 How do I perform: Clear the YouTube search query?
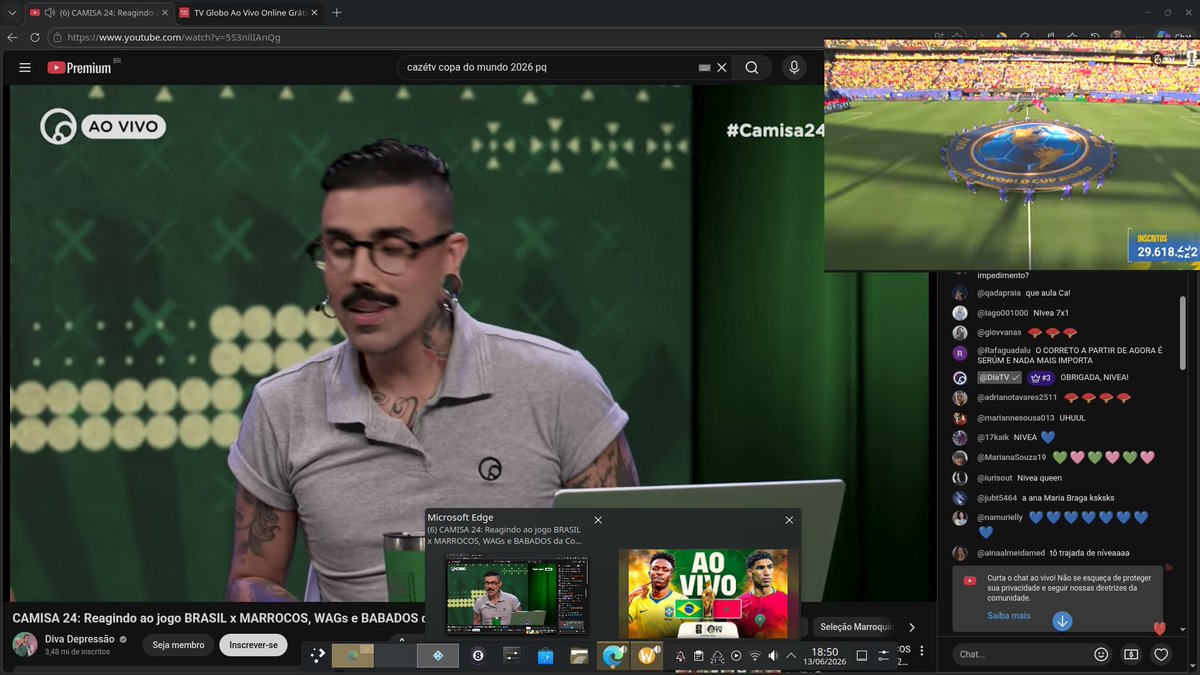[x=722, y=67]
